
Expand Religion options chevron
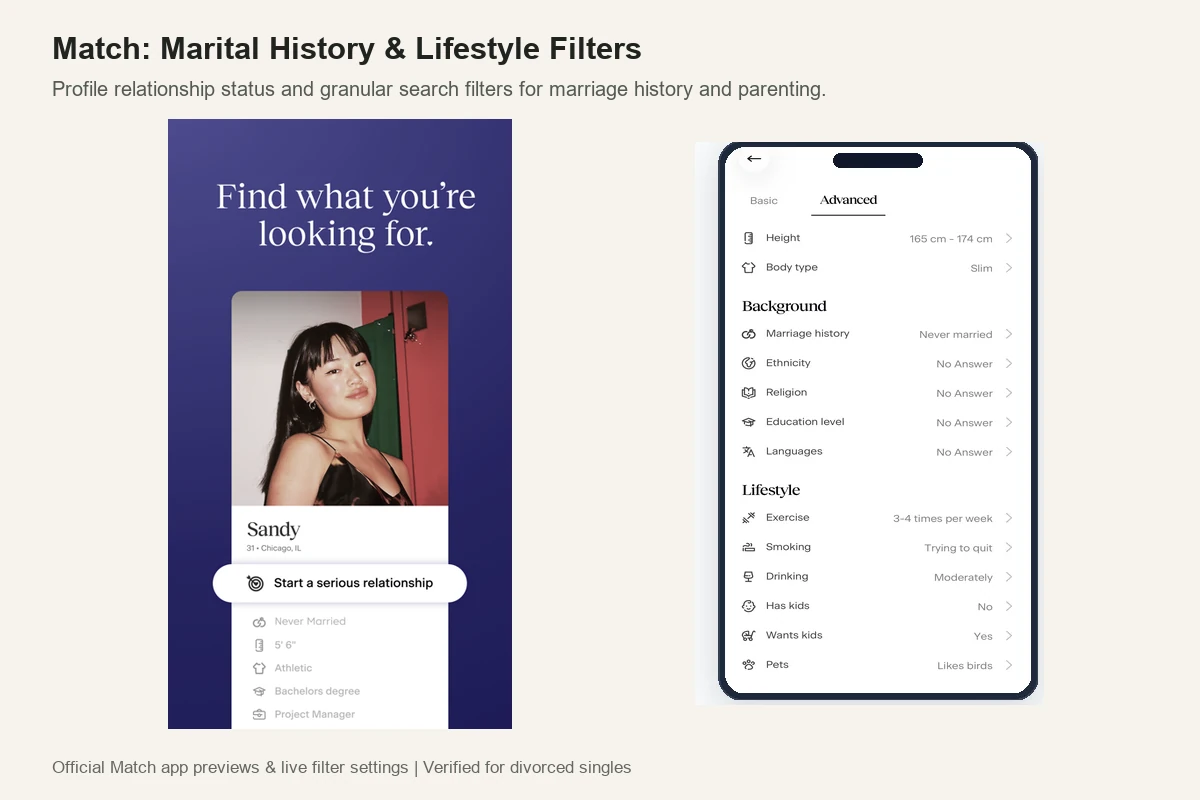point(1009,393)
